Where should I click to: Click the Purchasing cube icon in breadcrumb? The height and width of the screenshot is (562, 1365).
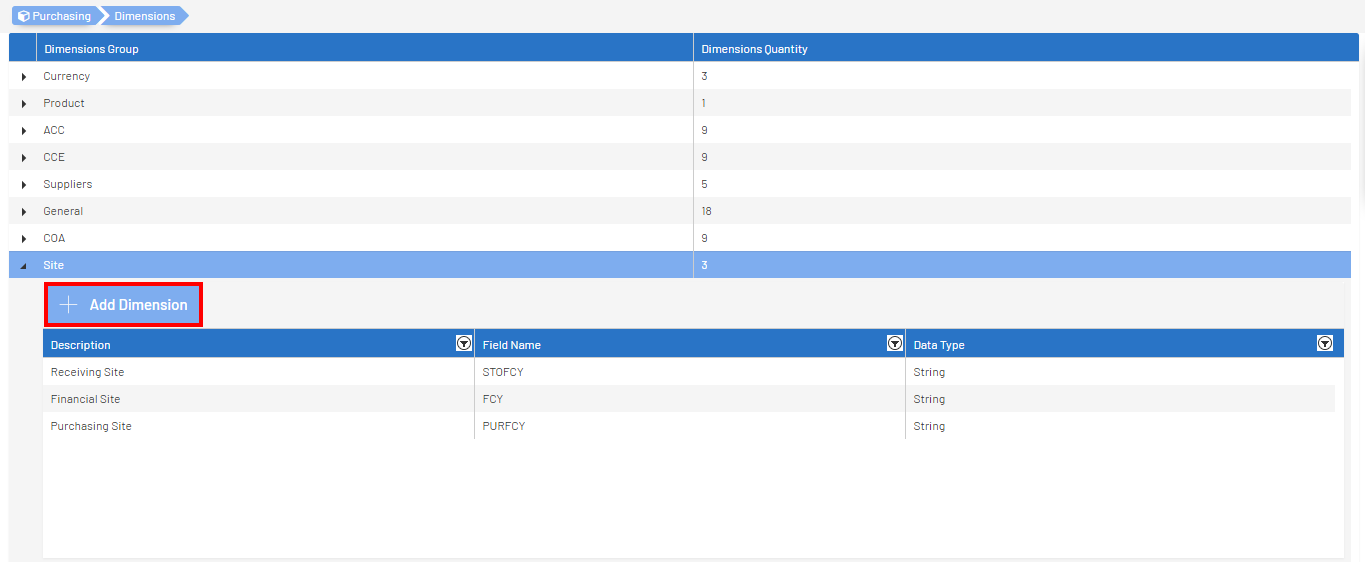[x=23, y=16]
